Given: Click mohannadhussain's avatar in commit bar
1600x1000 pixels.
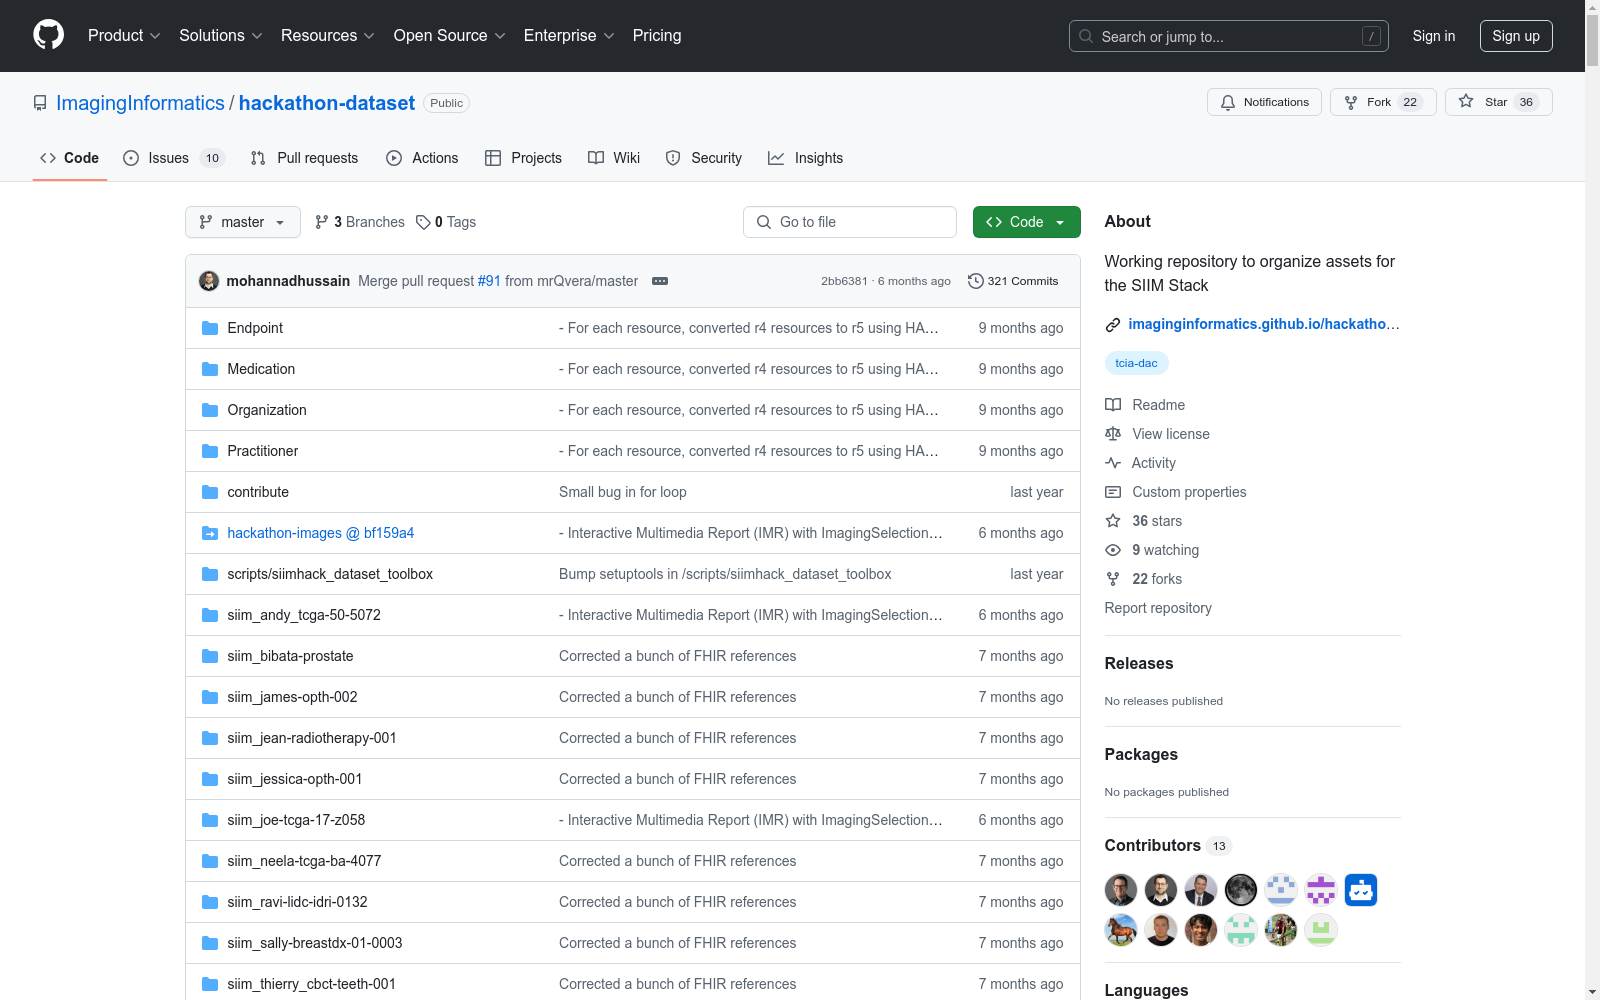Looking at the screenshot, I should [x=209, y=281].
